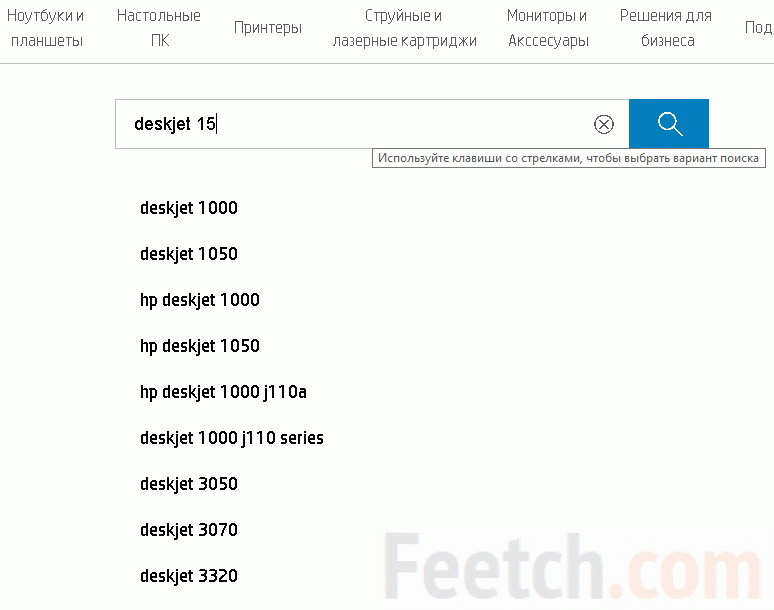The image size is (774, 610).
Task: Click the blue magnifier search button
Action: click(x=669, y=124)
